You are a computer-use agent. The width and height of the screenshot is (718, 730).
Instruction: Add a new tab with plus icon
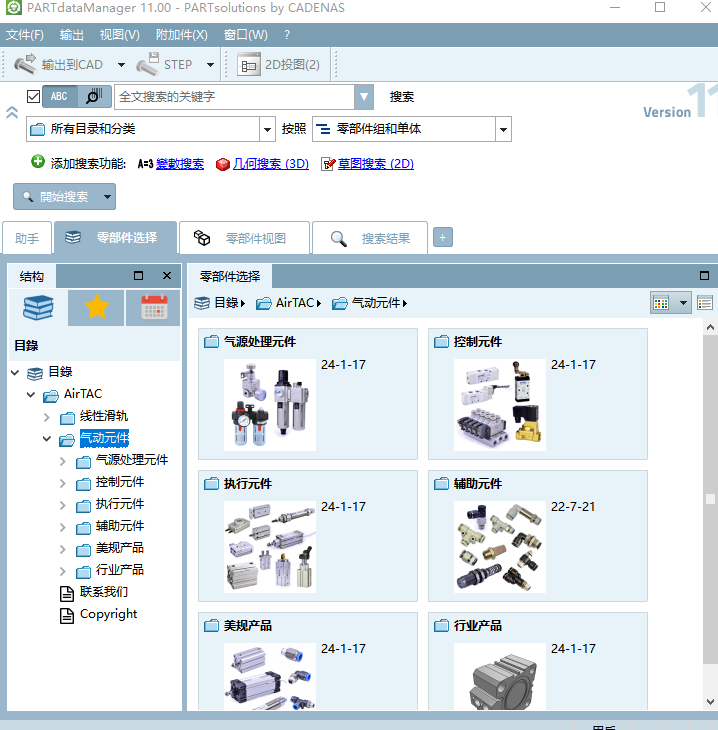(x=442, y=237)
